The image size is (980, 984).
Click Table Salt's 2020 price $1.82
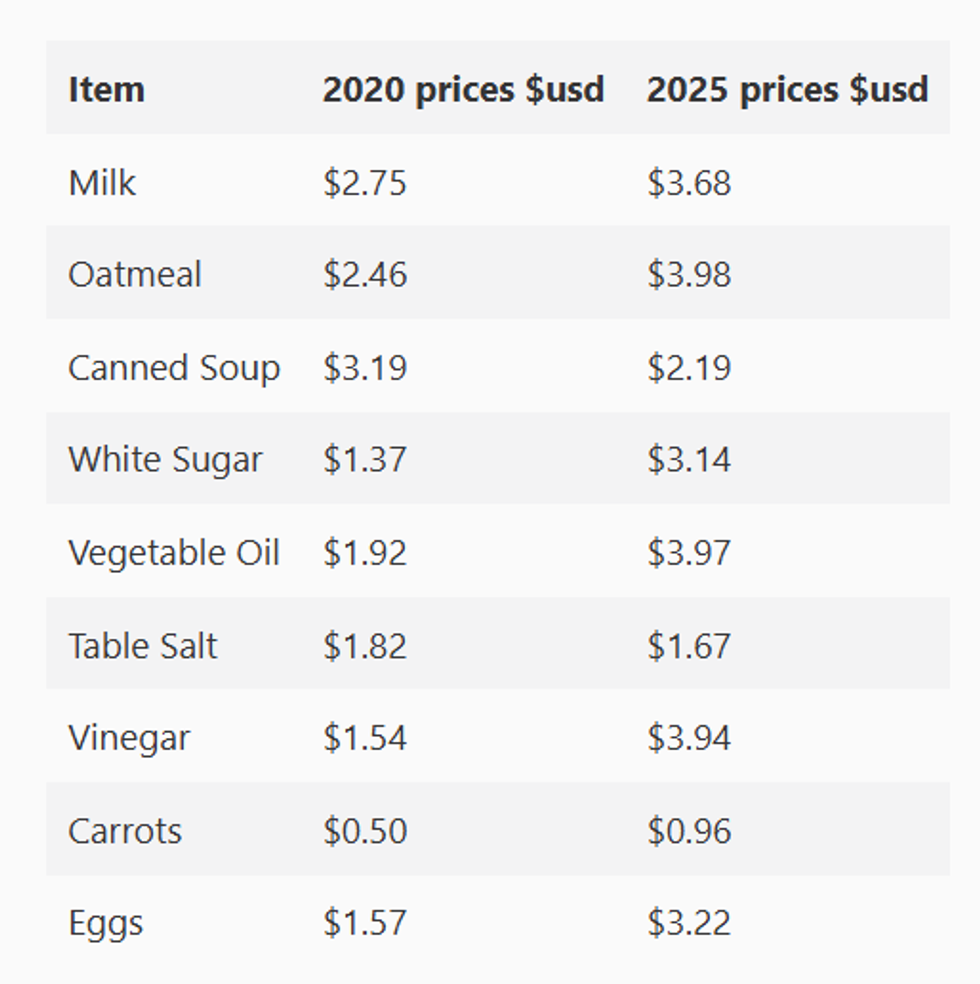(x=365, y=645)
